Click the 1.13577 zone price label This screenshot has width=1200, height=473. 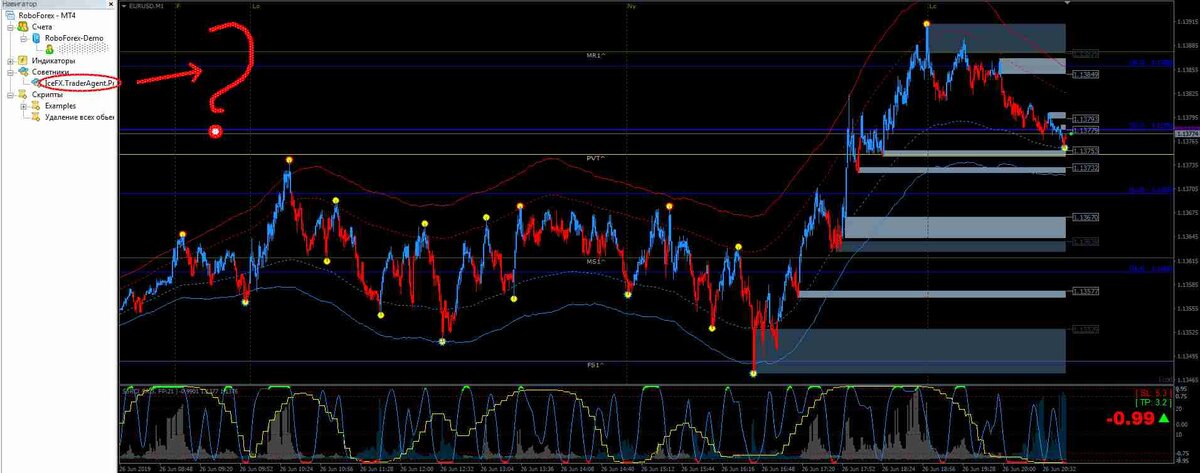point(1086,292)
